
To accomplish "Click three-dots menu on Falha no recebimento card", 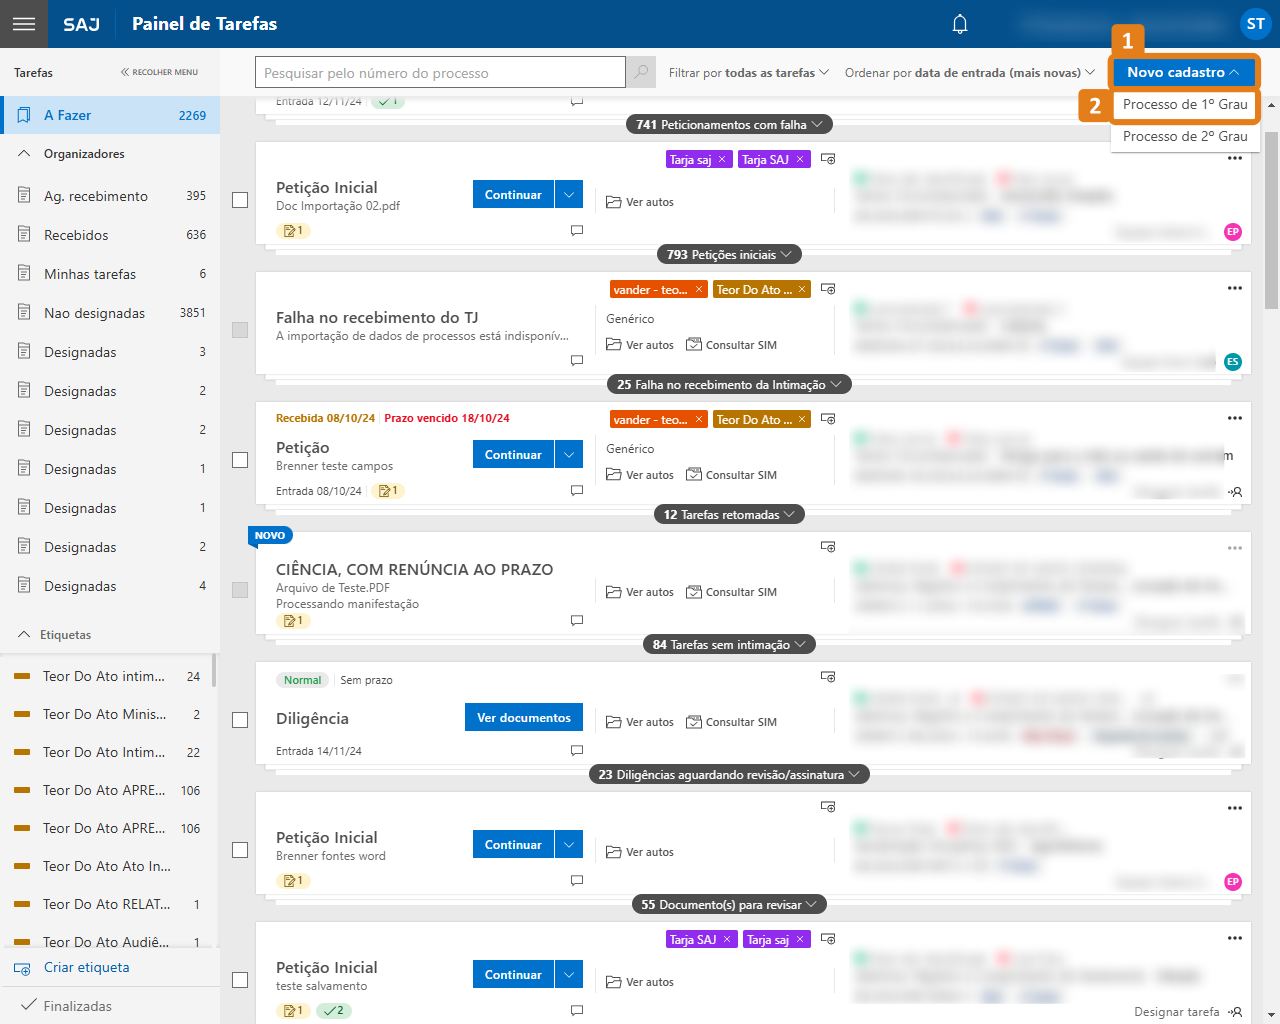I will pyautogui.click(x=1235, y=288).
